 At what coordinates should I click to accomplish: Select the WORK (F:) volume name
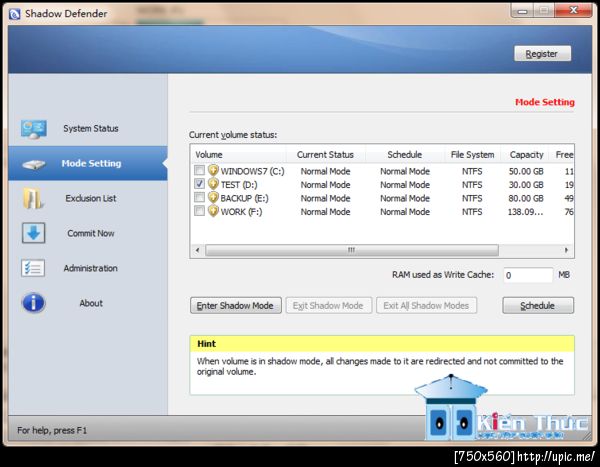point(241,212)
